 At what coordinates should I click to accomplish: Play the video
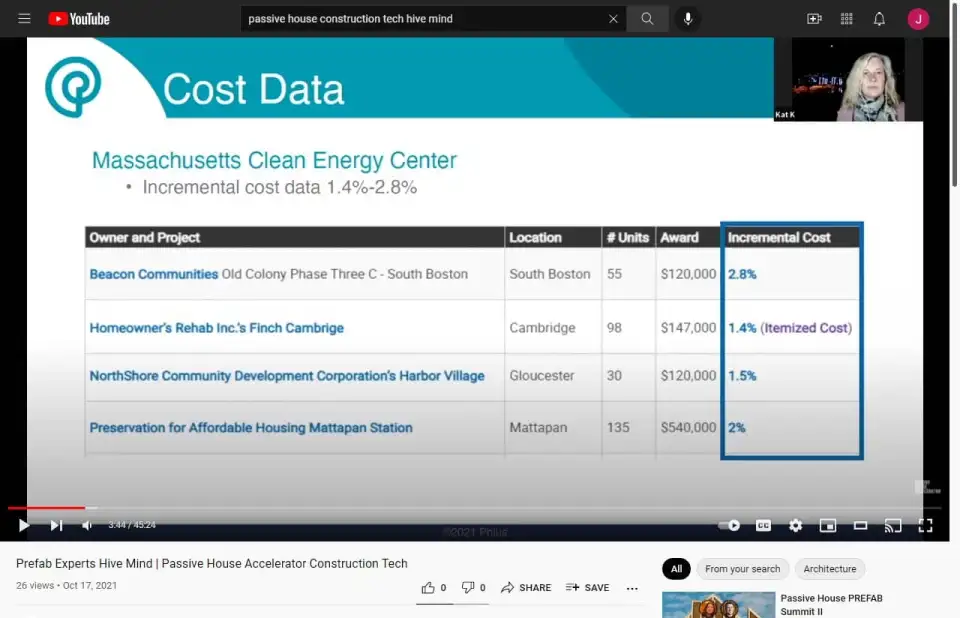coord(24,525)
